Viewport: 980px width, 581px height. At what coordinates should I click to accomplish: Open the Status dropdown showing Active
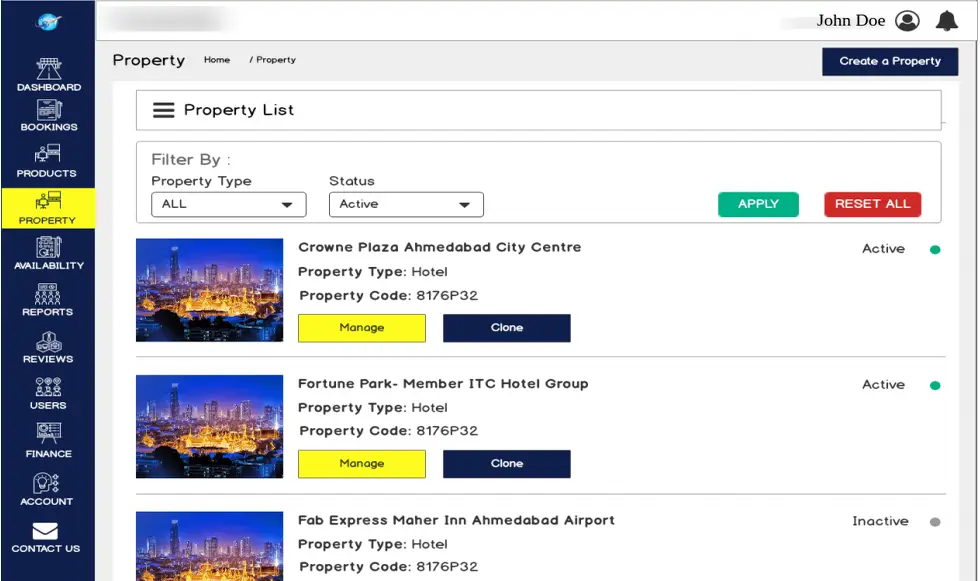coord(406,204)
